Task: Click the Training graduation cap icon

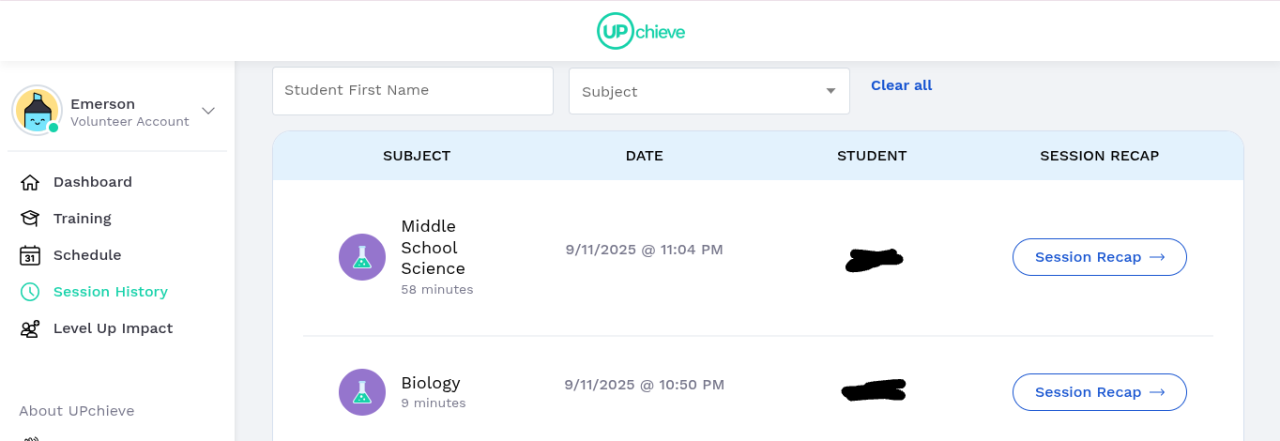Action: coord(30,219)
